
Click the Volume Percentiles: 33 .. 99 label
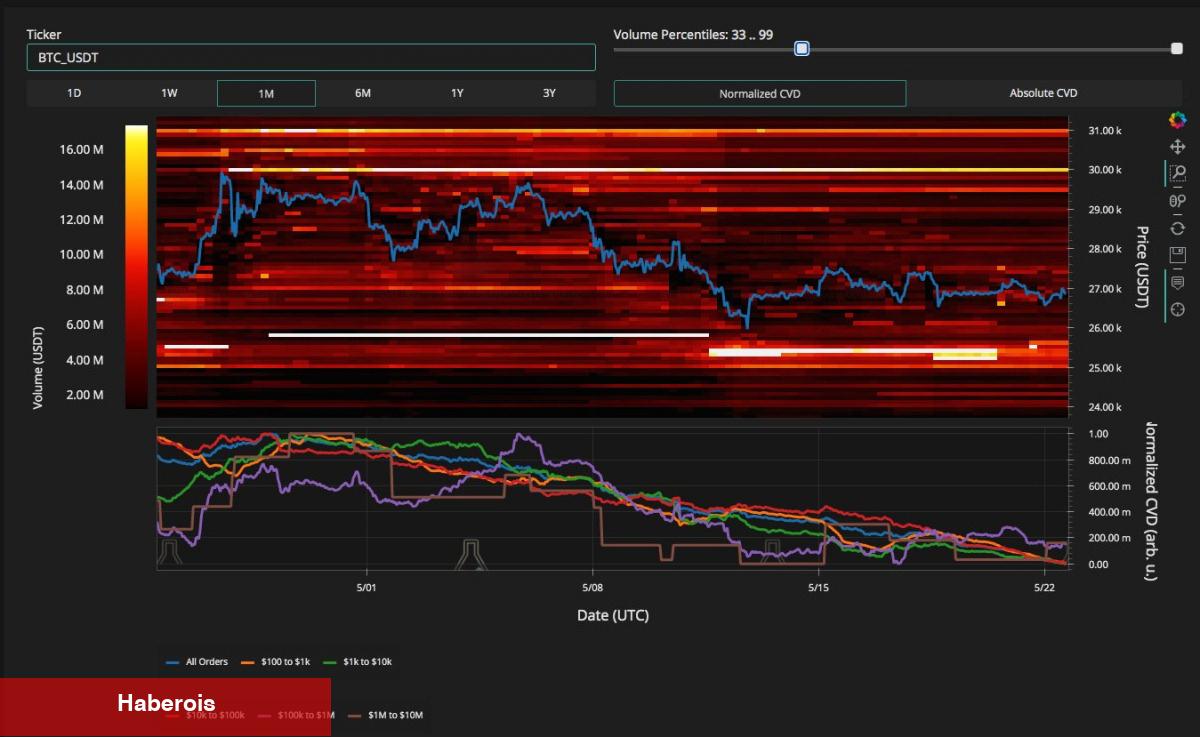[x=693, y=34]
